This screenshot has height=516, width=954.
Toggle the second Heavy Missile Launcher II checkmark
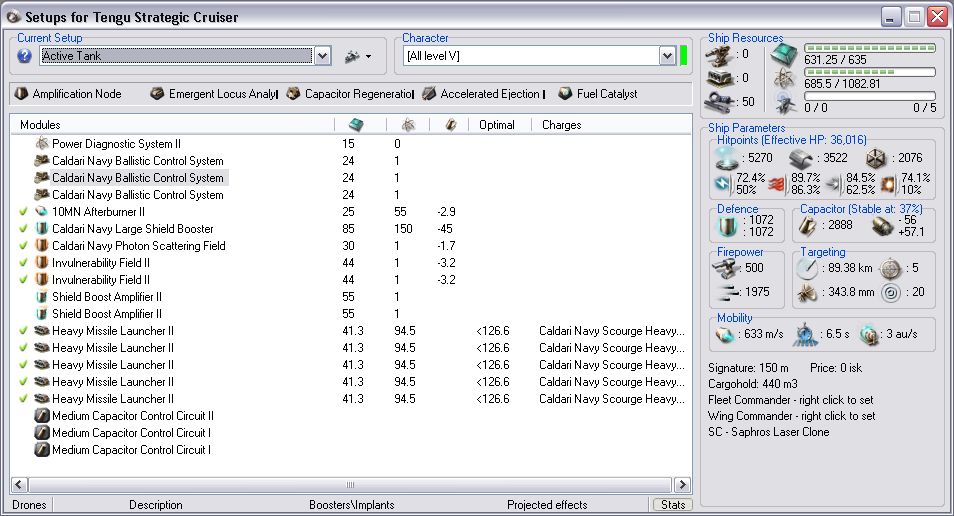pos(23,348)
